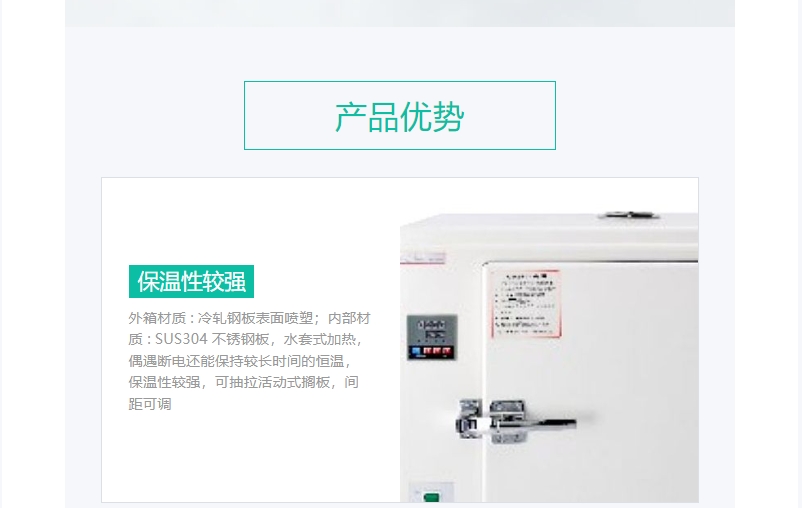
Task: Click the 保温性较强，可抽拉活动式搁板 text line
Action: coord(243,383)
